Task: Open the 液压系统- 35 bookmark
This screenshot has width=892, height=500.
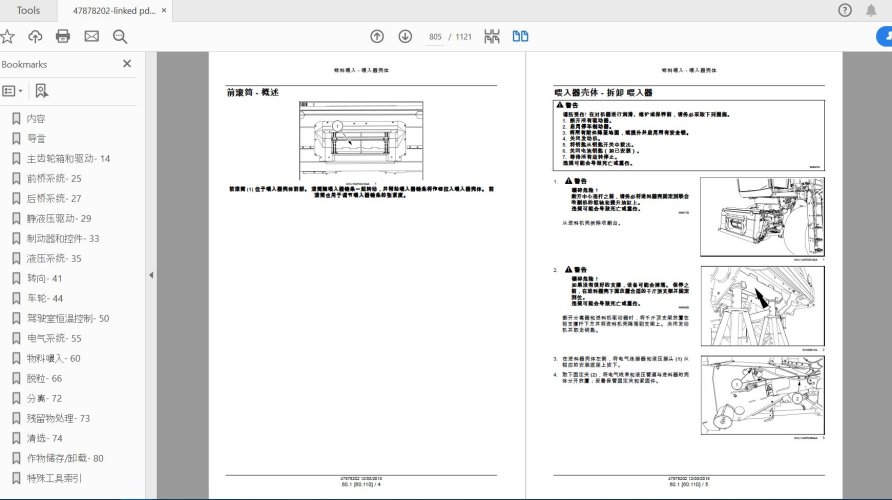Action: tap(54, 258)
